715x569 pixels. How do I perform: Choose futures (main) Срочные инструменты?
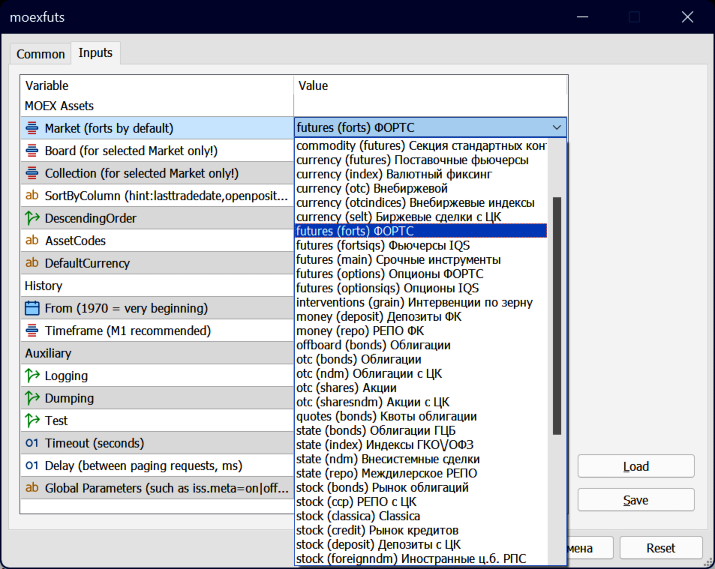point(421,260)
